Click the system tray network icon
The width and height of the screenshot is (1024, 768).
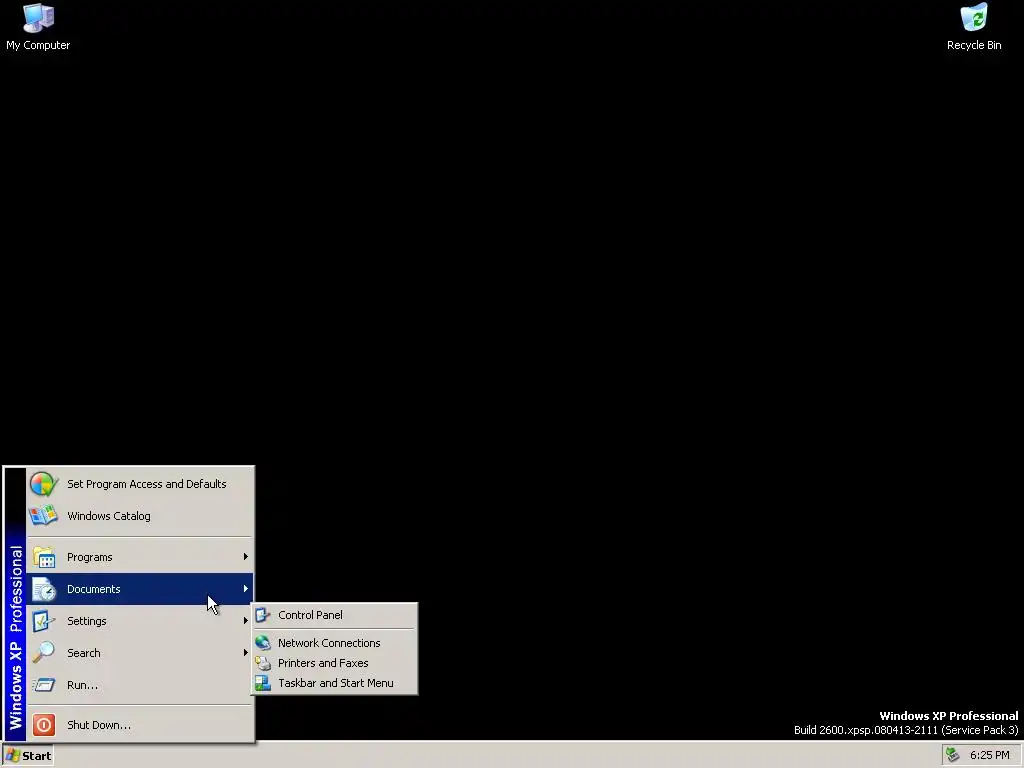[952, 755]
